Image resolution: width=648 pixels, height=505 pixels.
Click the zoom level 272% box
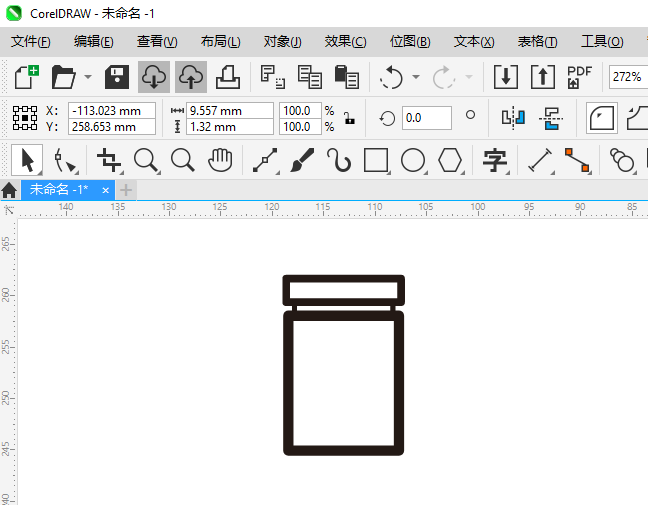coord(628,77)
